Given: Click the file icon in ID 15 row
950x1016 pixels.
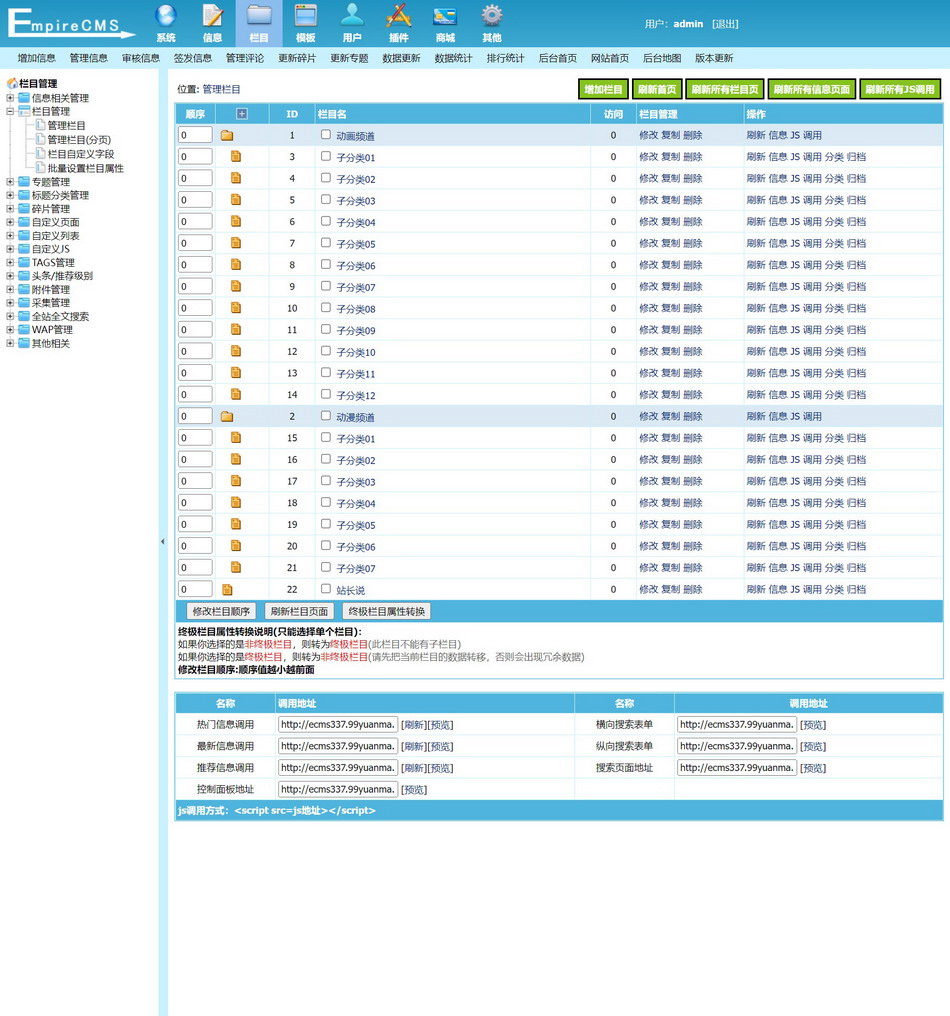Looking at the screenshot, I should click(x=236, y=438).
